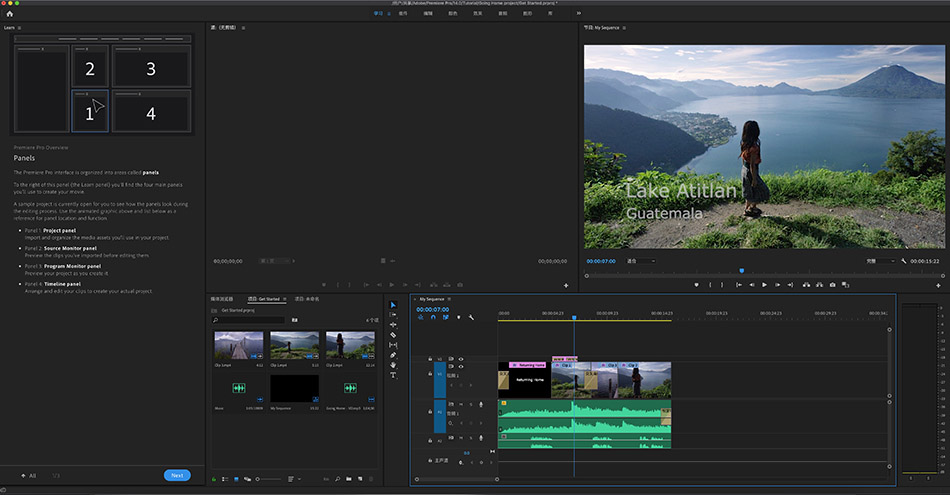The height and width of the screenshot is (495, 950).
Task: Open Program Monitor wrench settings
Action: click(x=903, y=261)
